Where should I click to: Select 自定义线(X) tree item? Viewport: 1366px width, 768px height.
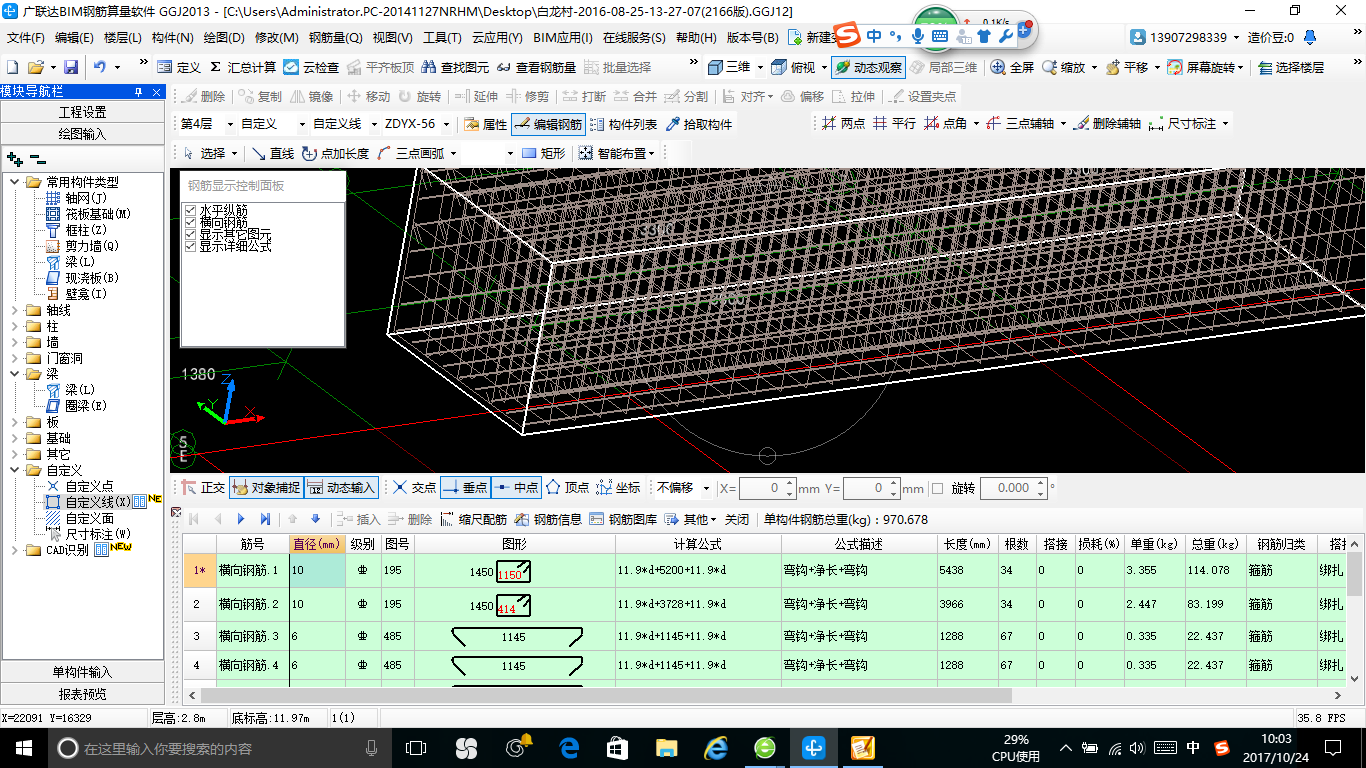(97, 502)
